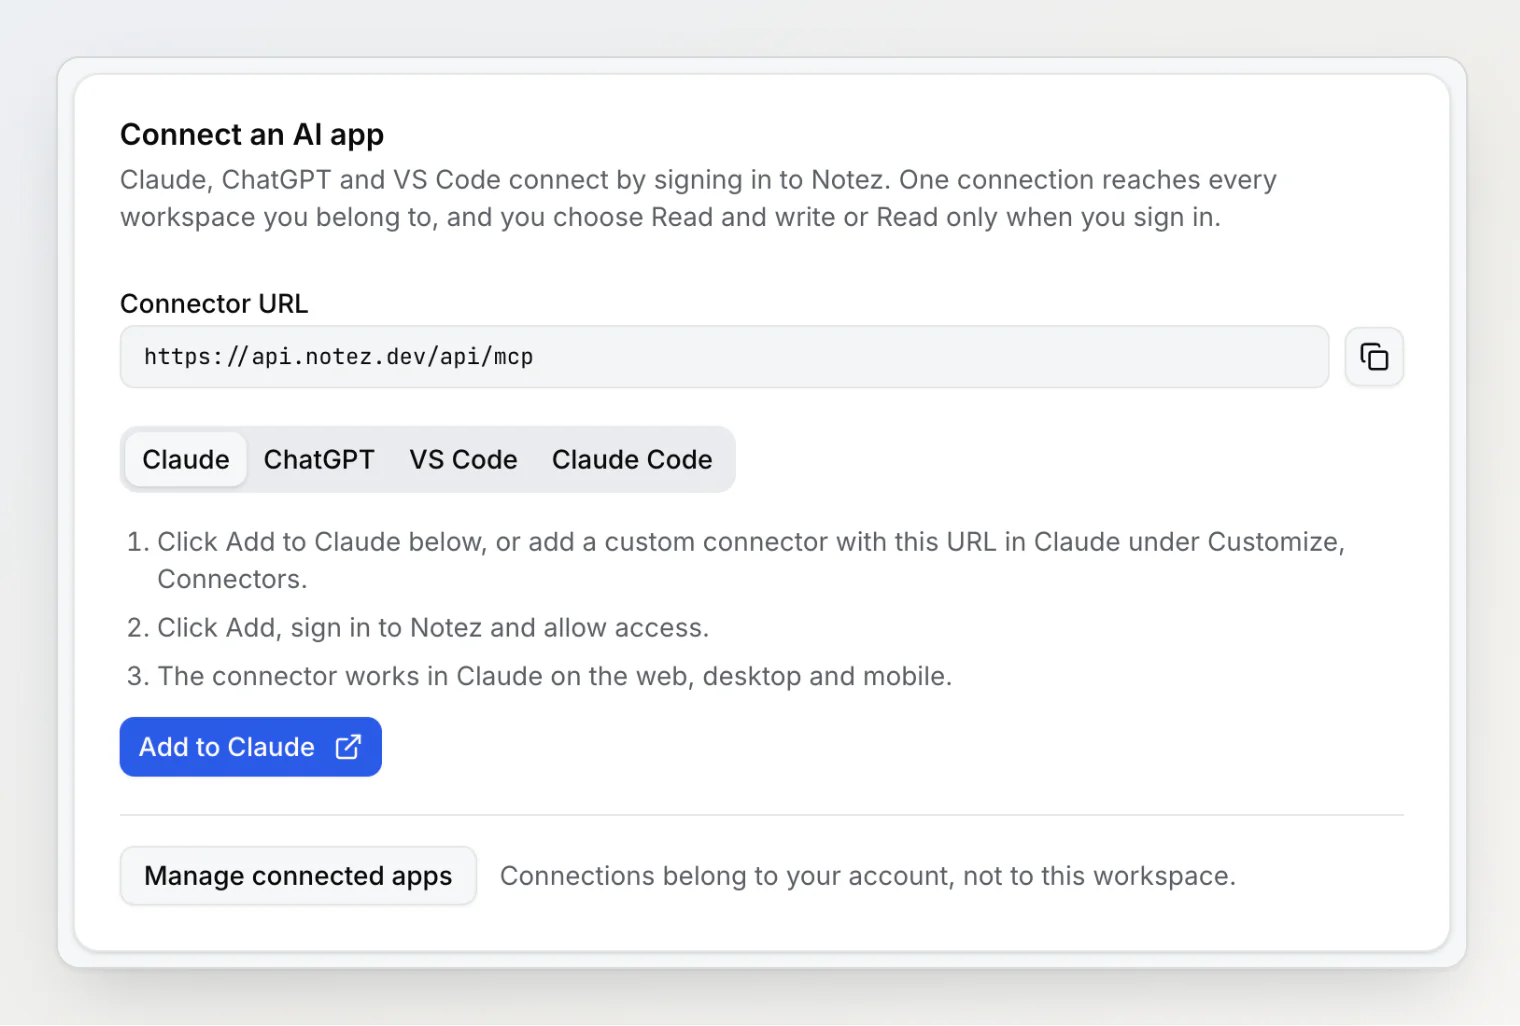Image resolution: width=1520 pixels, height=1026 pixels.
Task: Click 'Connections belong to your account' note
Action: (x=868, y=876)
